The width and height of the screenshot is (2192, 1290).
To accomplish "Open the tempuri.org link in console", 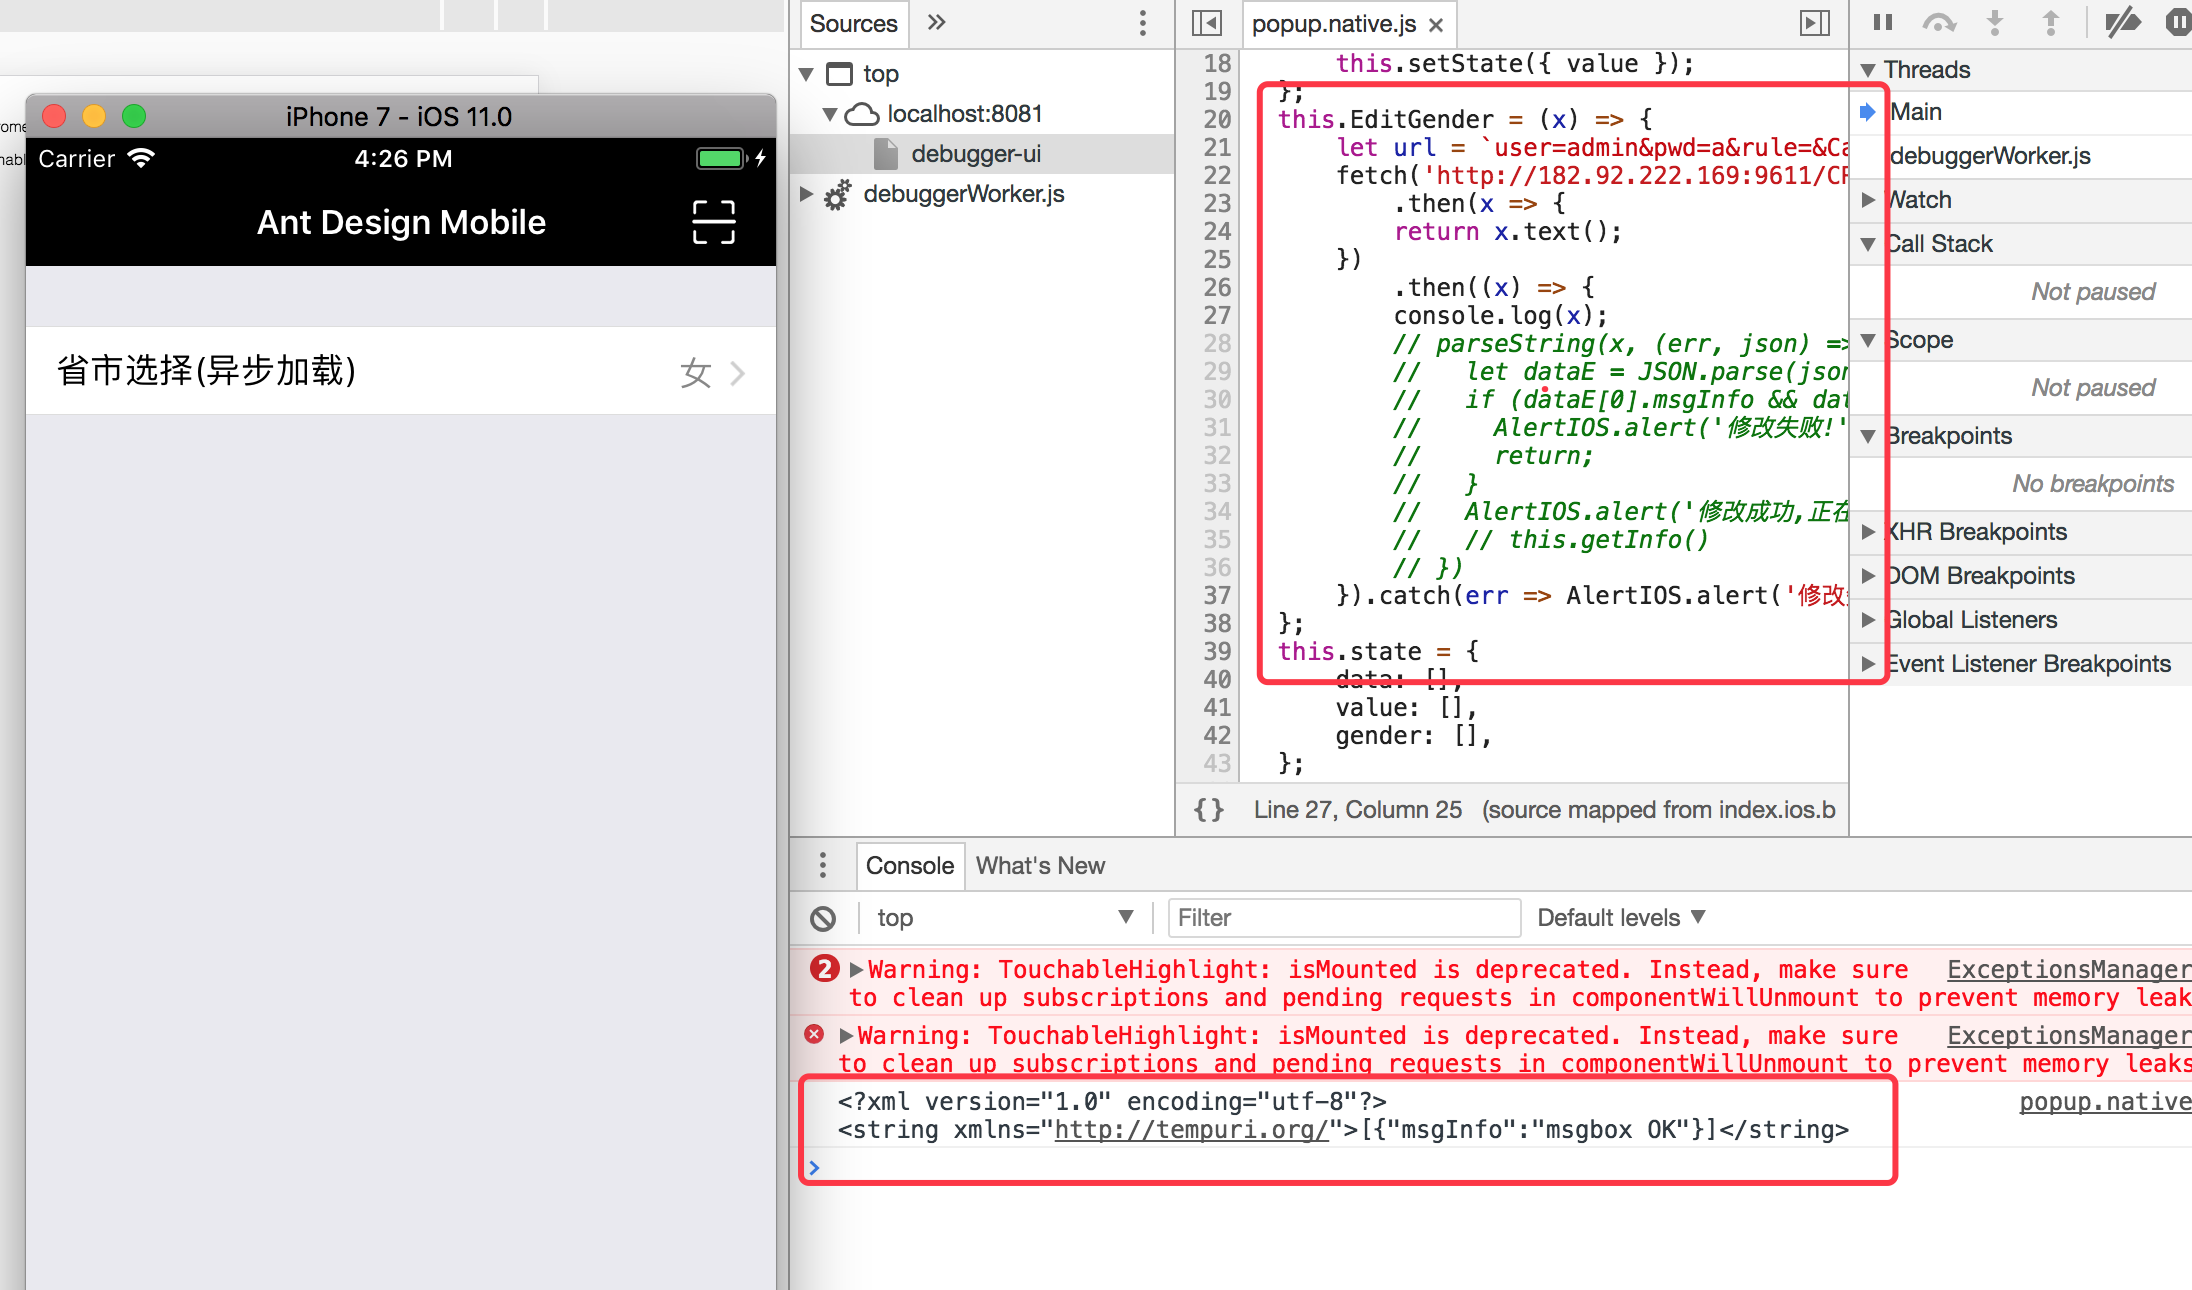I will click(x=1190, y=1130).
